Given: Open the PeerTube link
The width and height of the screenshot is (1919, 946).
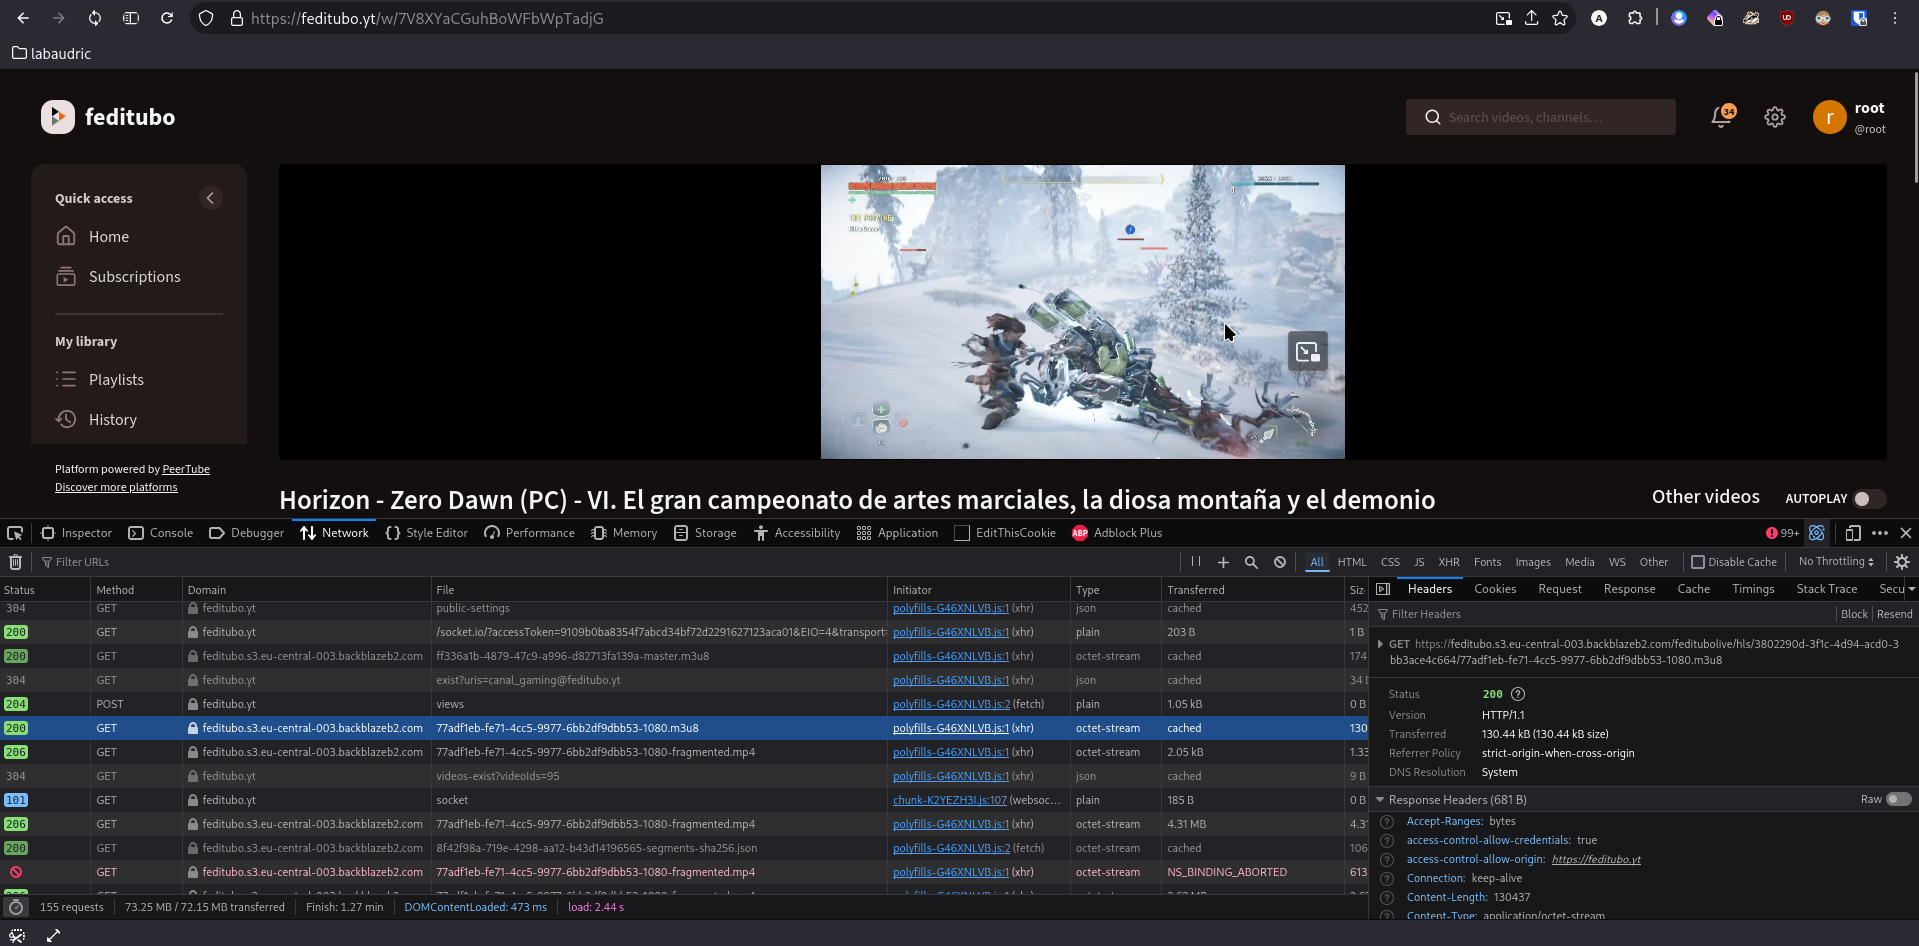Looking at the screenshot, I should [186, 469].
